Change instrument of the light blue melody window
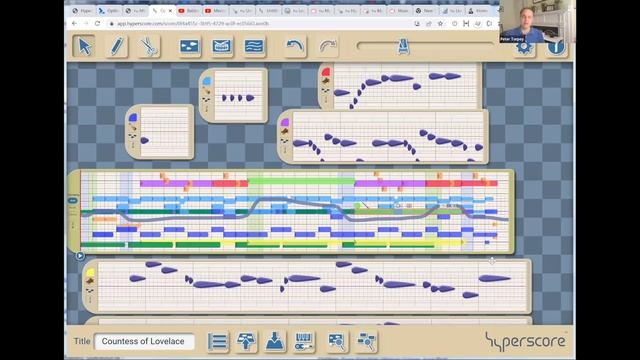Screen dimensions: 640x360 click(x=207, y=91)
